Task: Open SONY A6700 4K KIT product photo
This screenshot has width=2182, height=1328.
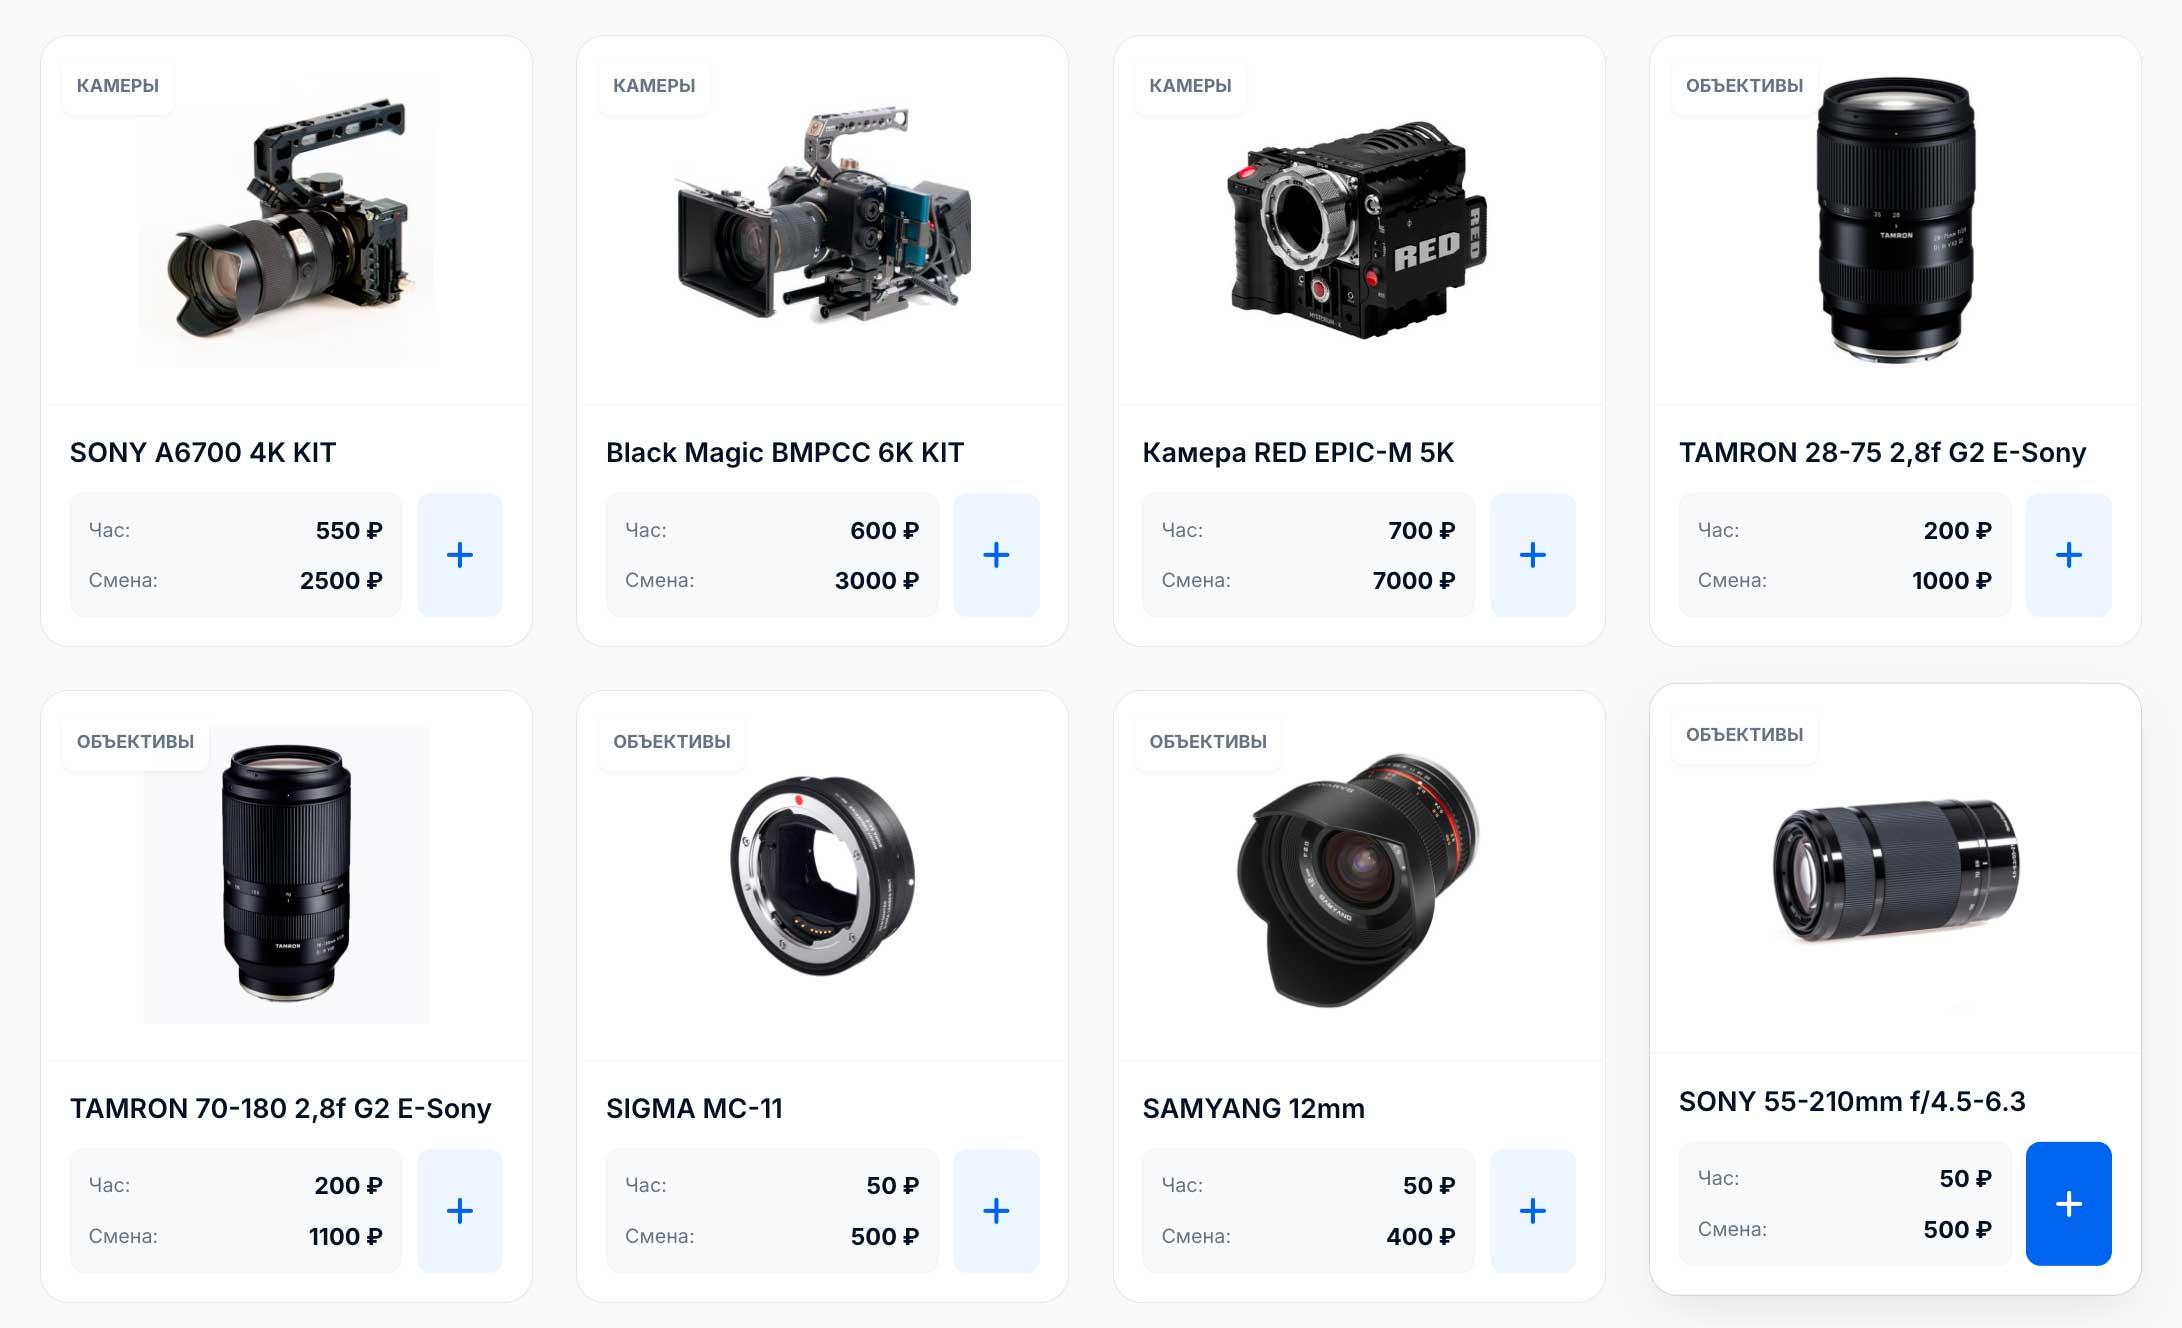Action: coord(287,220)
